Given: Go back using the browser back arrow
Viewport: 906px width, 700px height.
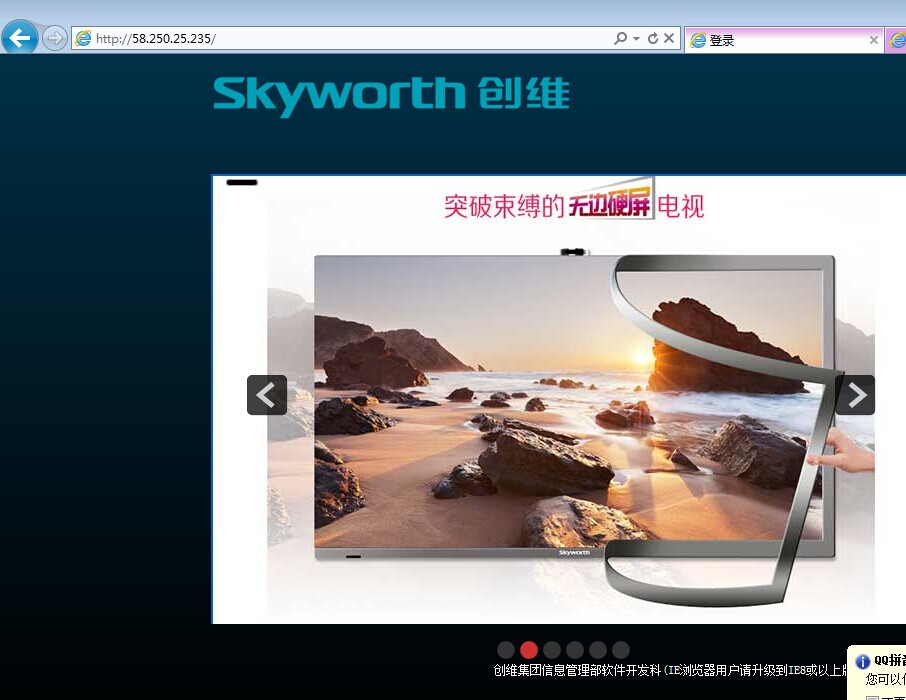Looking at the screenshot, I should [20, 38].
